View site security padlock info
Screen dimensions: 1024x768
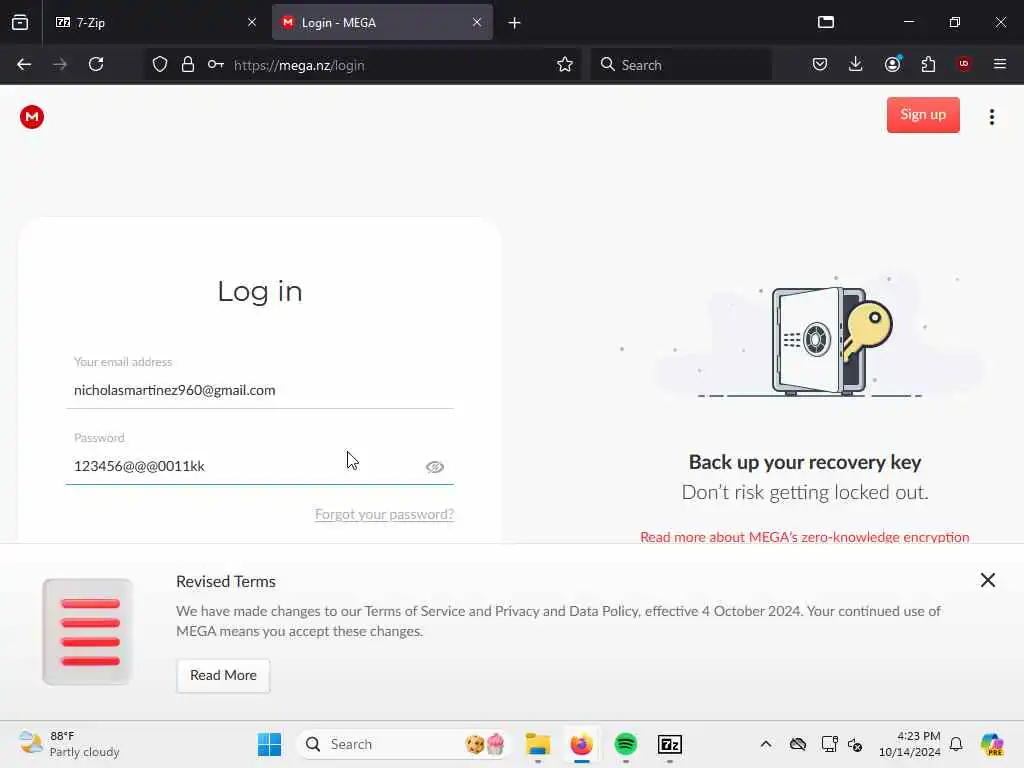pyautogui.click(x=188, y=65)
